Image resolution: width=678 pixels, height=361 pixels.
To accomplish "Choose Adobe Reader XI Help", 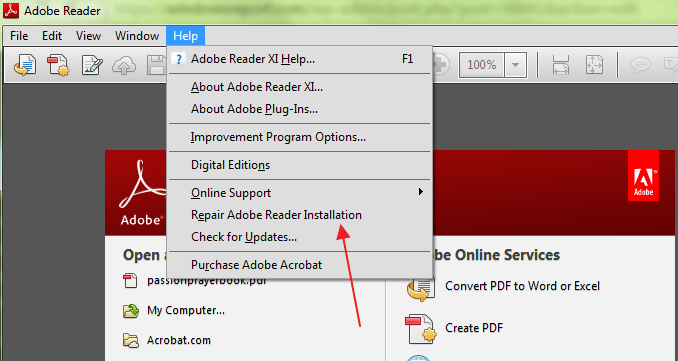I will [300, 59].
